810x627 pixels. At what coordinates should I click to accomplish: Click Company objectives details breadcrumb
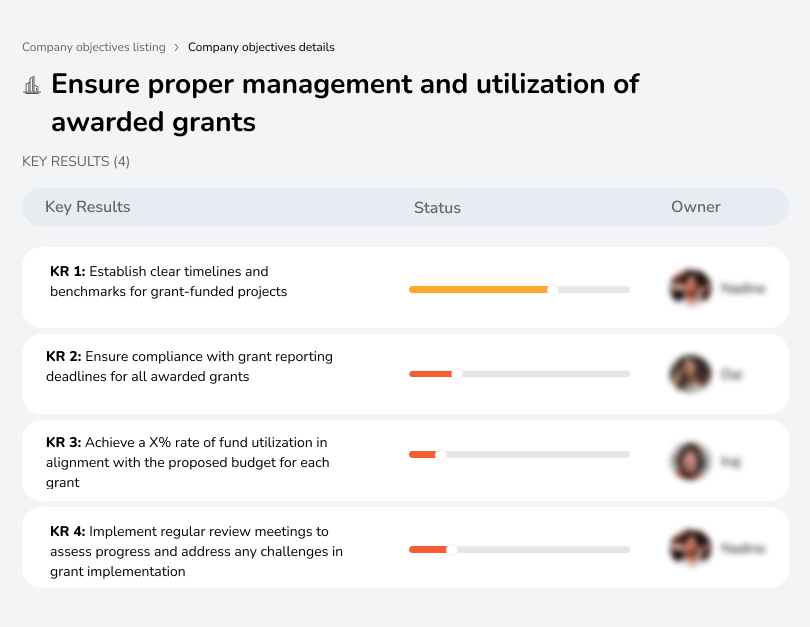(261, 47)
